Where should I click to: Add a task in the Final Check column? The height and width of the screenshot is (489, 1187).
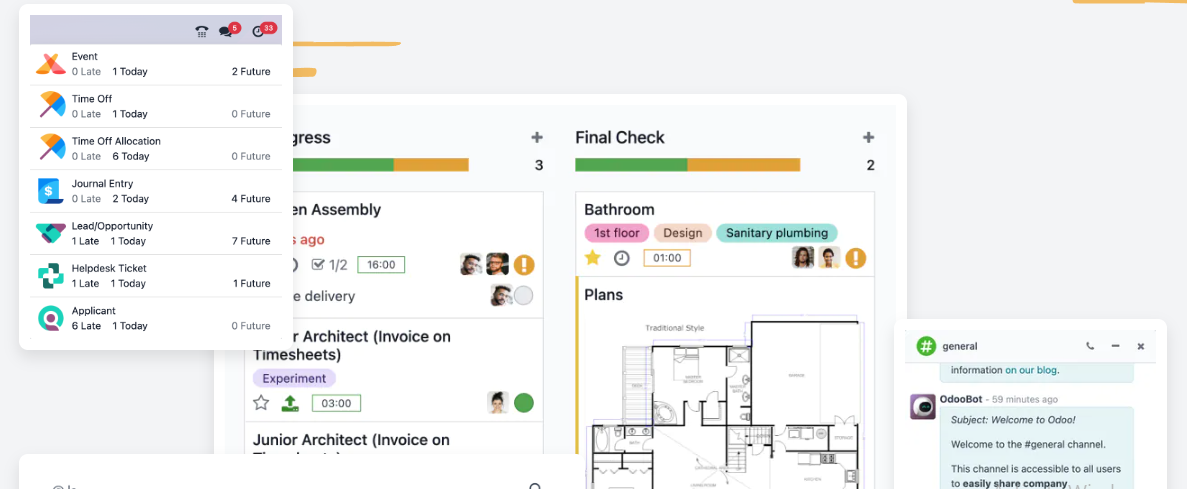pyautogui.click(x=868, y=138)
